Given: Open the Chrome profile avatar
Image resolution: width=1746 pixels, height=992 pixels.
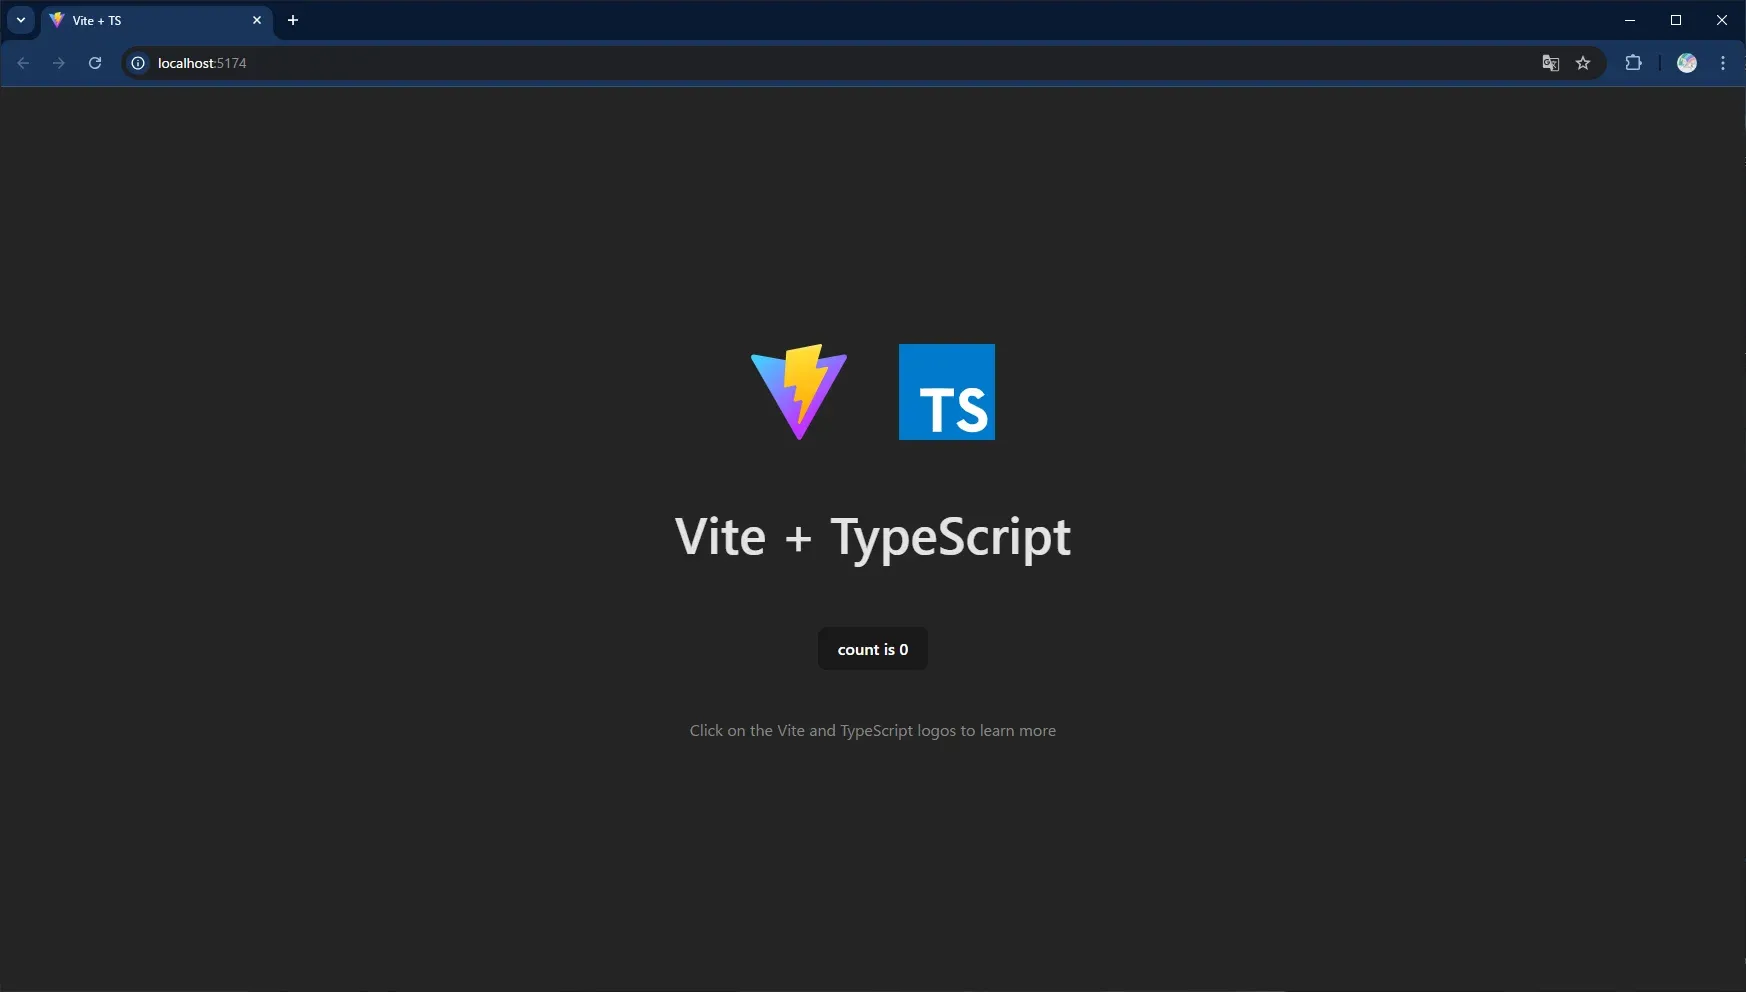Looking at the screenshot, I should [x=1687, y=63].
